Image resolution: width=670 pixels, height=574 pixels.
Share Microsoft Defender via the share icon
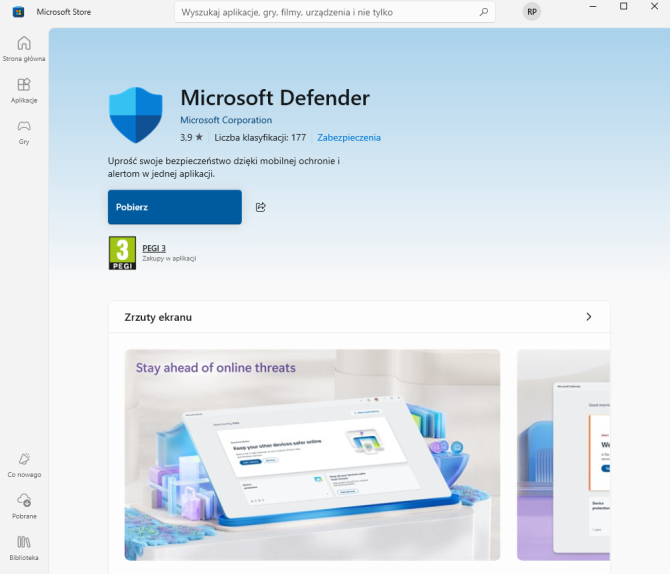point(261,207)
